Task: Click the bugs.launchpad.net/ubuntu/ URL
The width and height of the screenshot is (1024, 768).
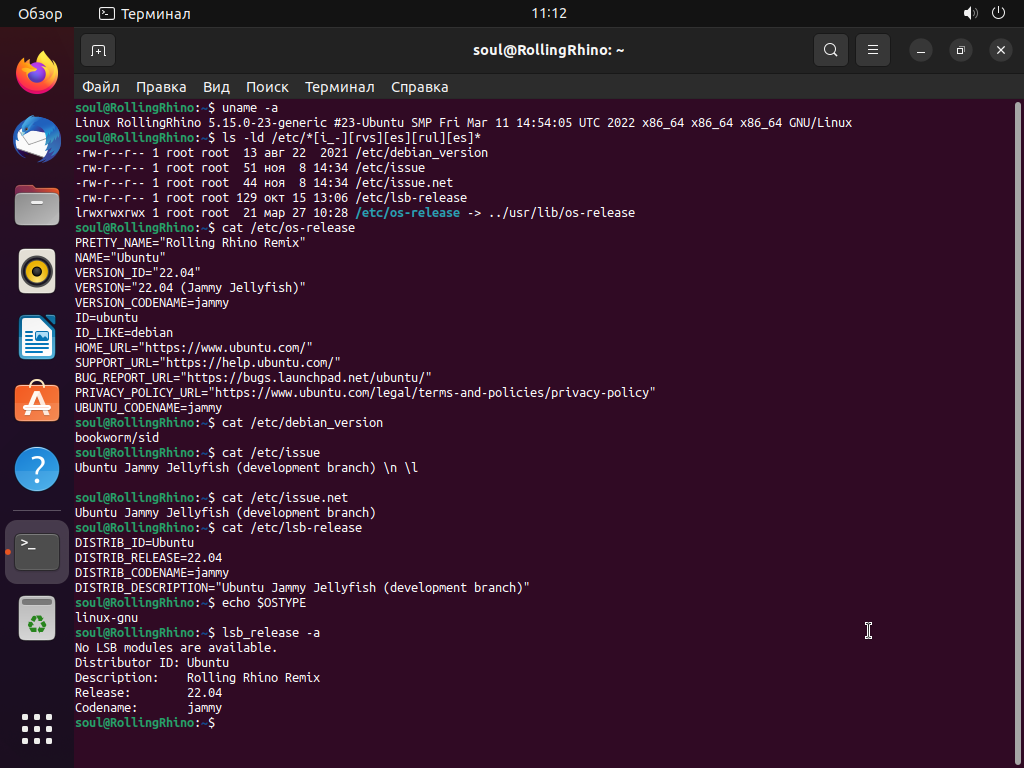Action: click(306, 377)
